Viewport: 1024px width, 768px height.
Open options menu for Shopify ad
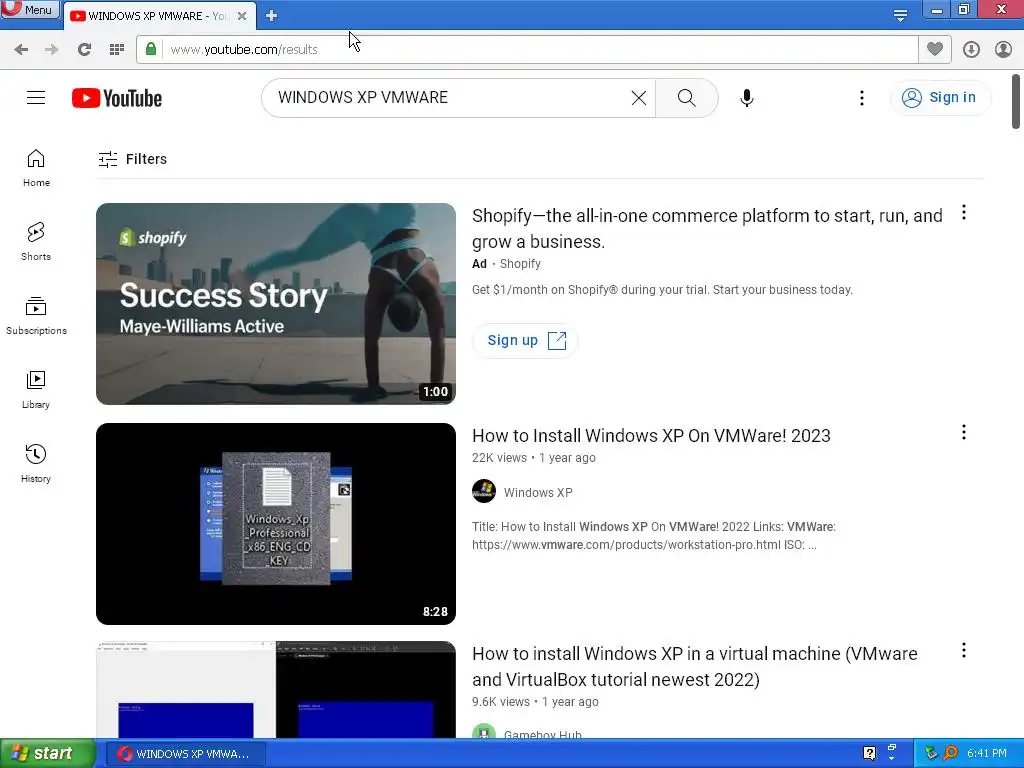click(x=964, y=213)
